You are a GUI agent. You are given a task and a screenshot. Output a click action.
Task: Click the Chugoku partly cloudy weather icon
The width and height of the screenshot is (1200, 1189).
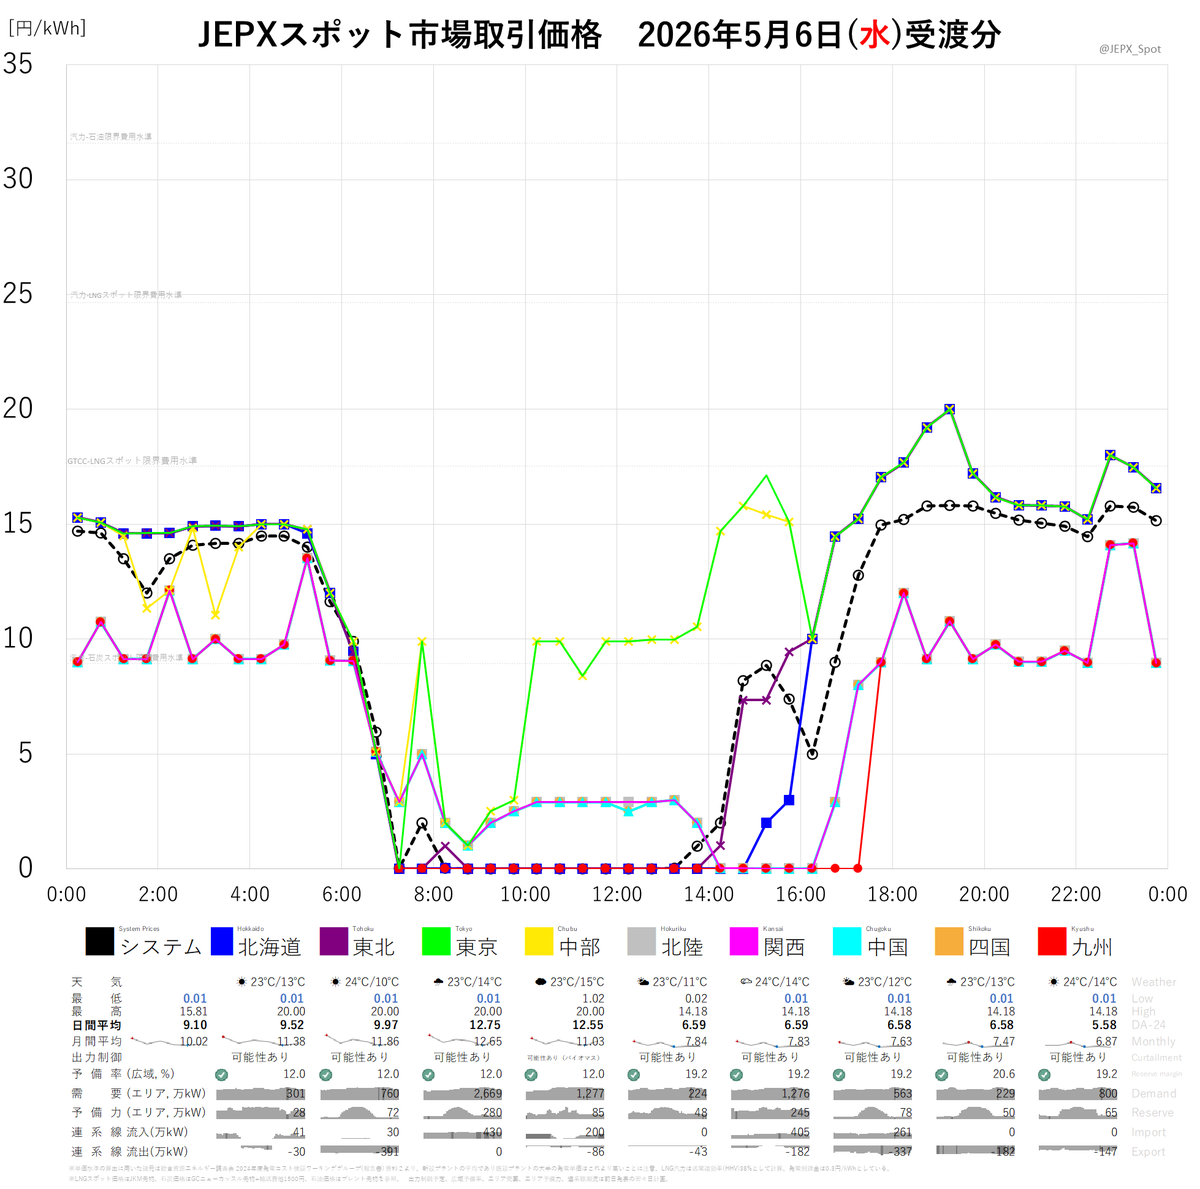(849, 982)
